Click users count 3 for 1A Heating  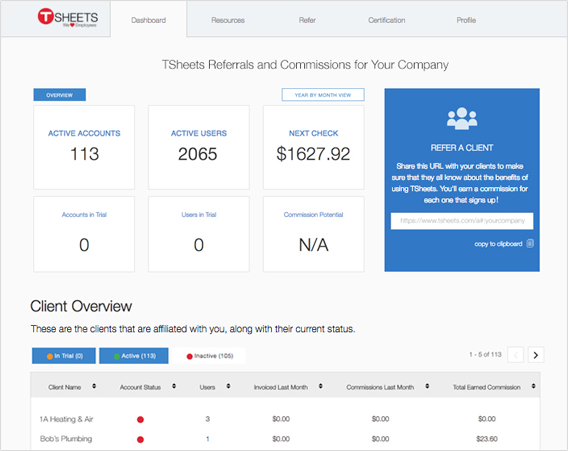(x=208, y=419)
